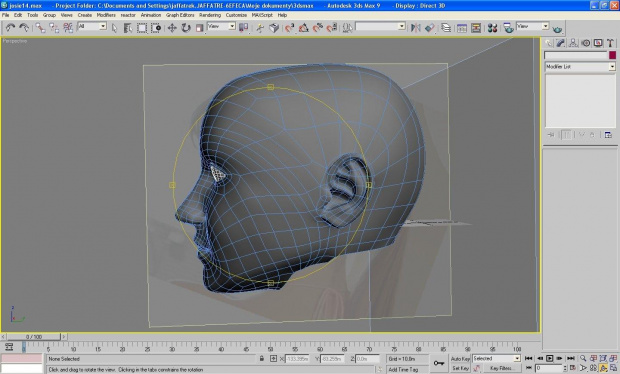Toggle the Set Key mode button
Viewport: 620px width, 374px height.
460,368
